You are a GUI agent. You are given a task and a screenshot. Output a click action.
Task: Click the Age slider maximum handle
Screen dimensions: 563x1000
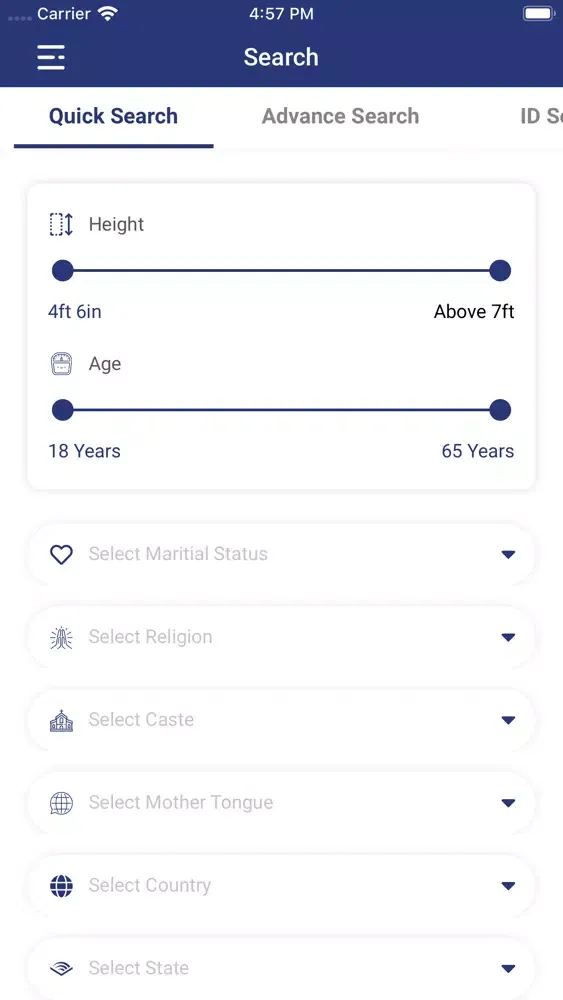[500, 410]
